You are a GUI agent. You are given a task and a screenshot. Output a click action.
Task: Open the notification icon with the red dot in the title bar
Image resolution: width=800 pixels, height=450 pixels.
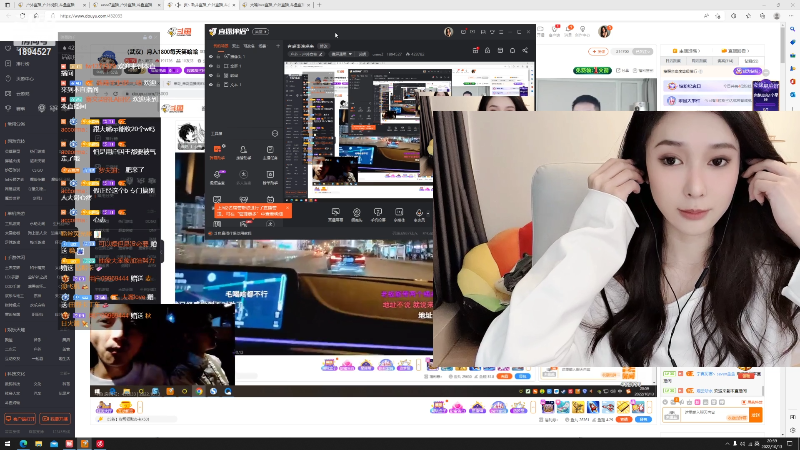coord(463,32)
